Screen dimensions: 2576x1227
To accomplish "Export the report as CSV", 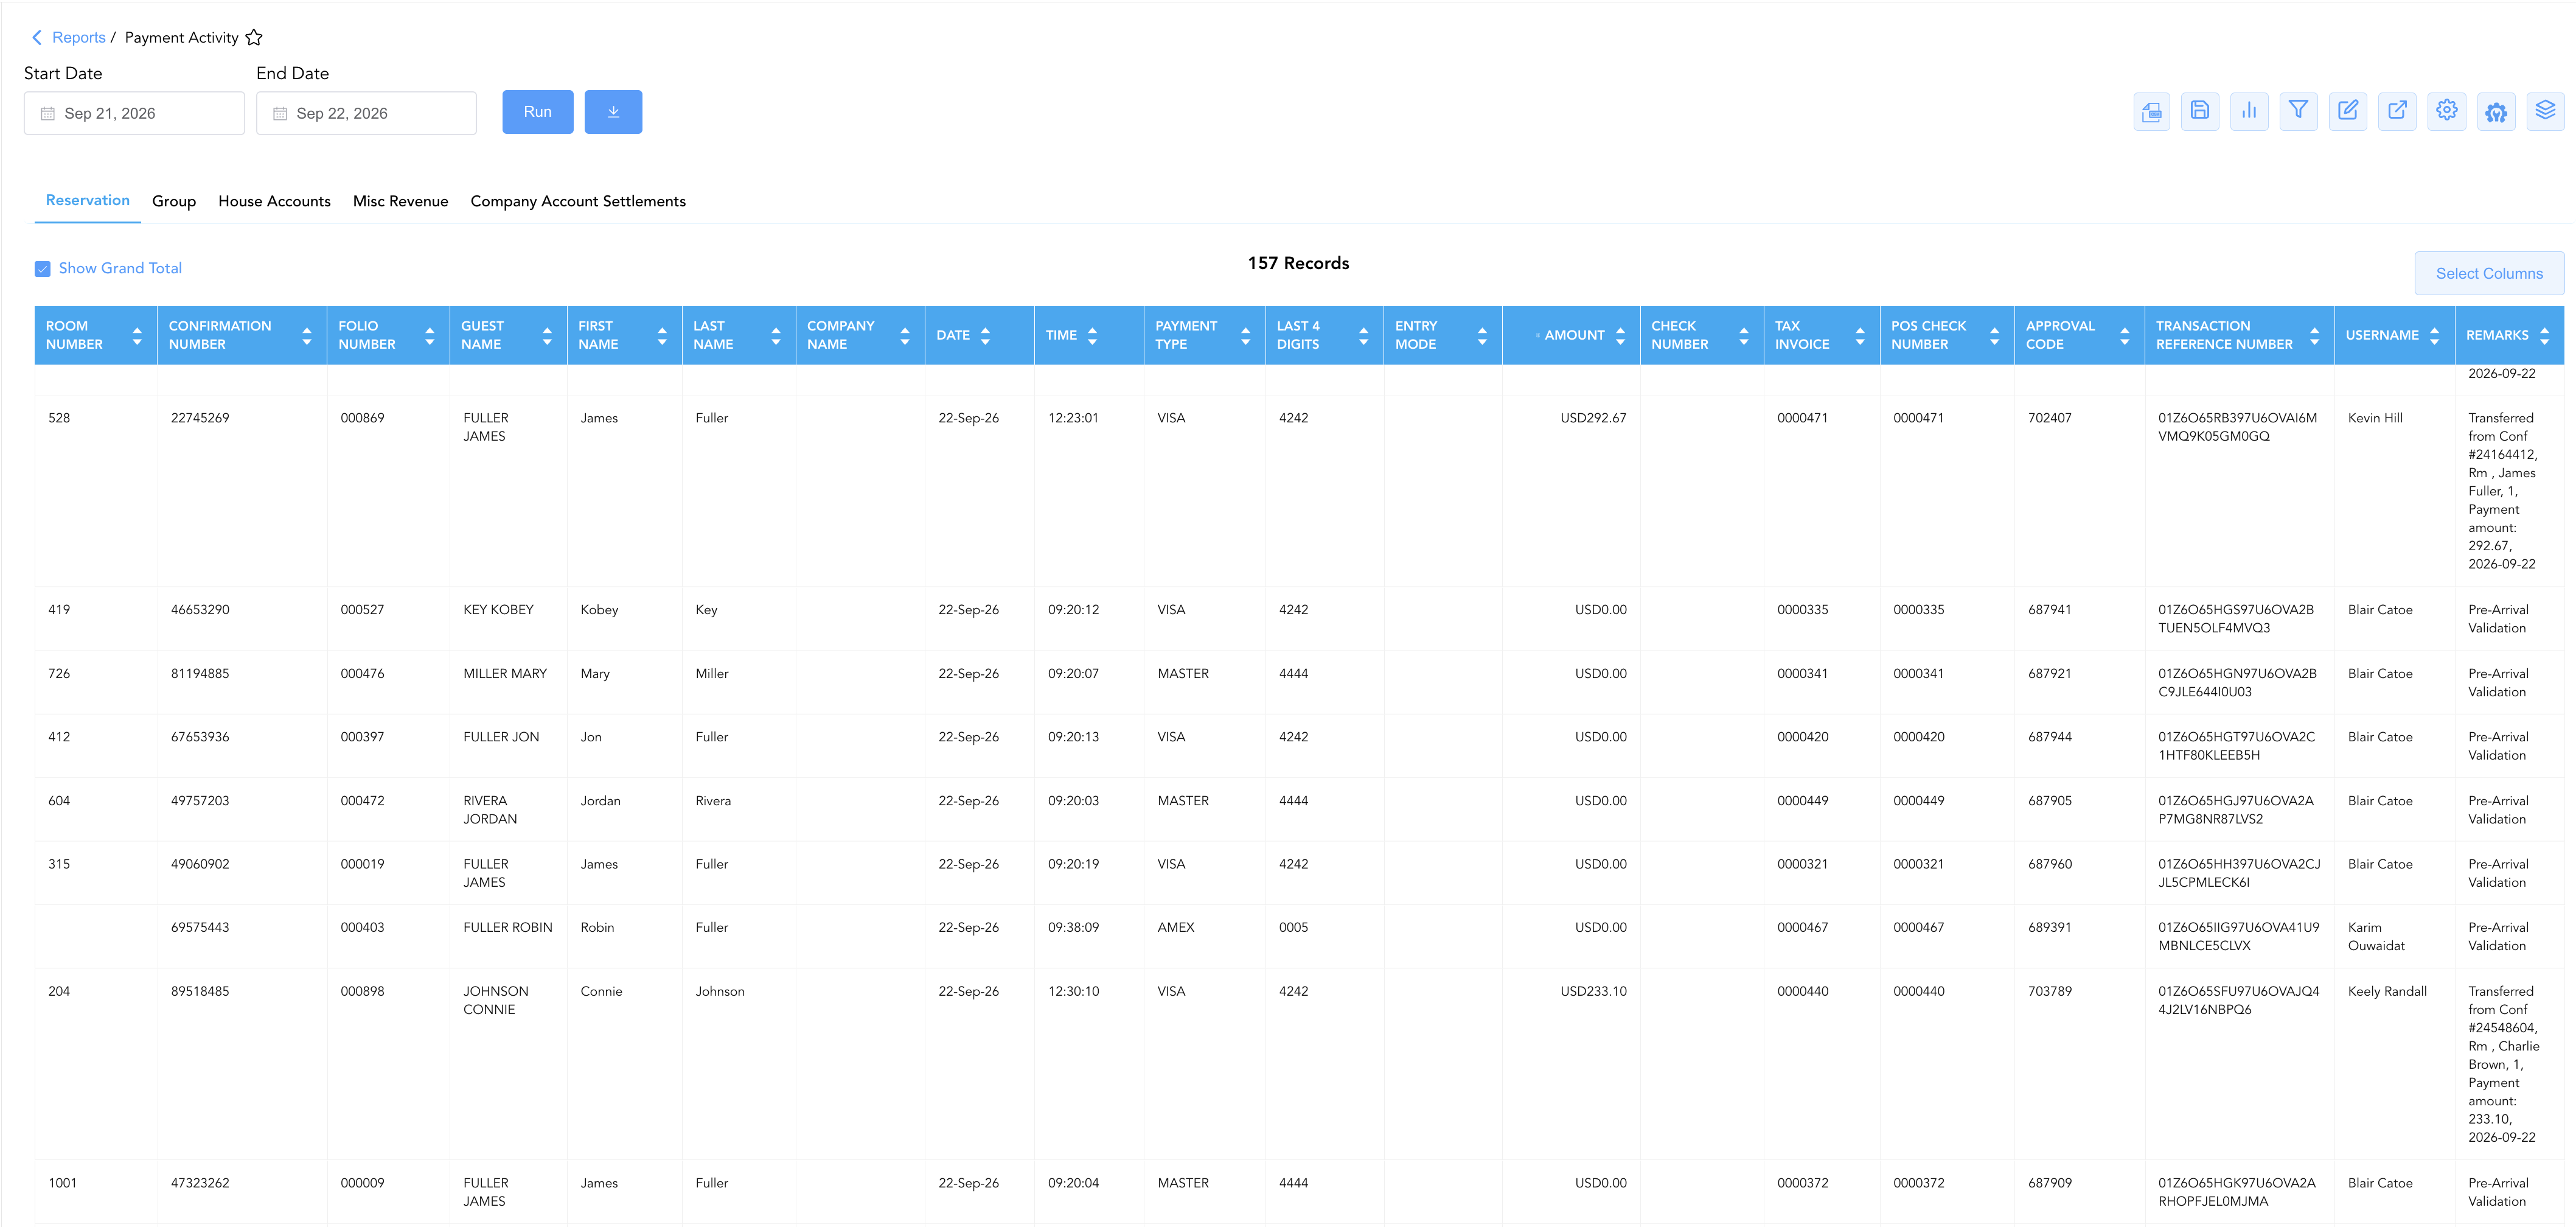I will click(x=2151, y=112).
